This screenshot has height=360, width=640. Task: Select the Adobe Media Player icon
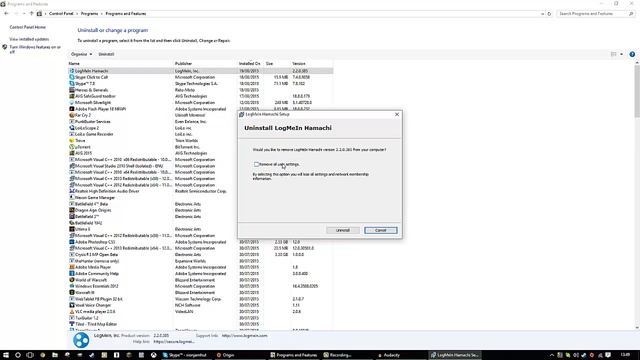(71, 267)
